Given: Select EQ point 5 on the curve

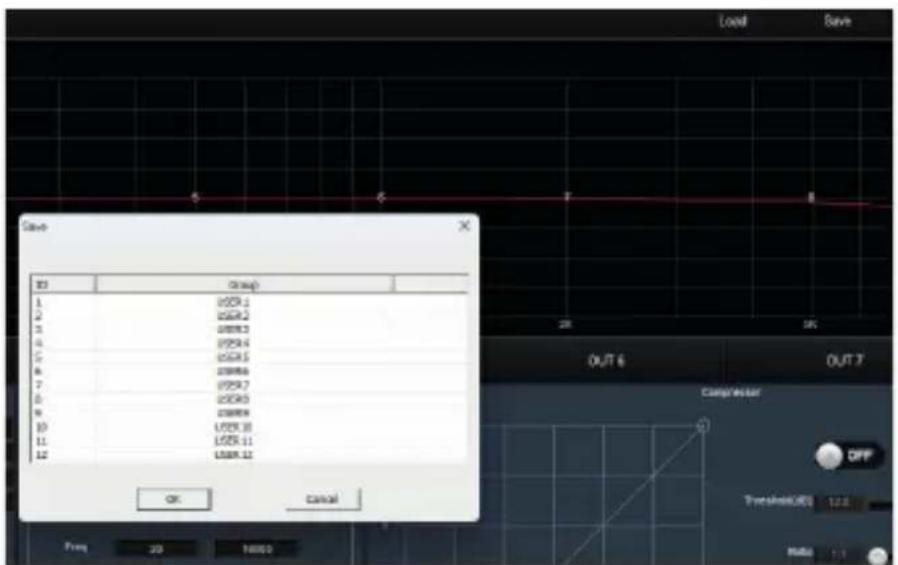Looking at the screenshot, I should pos(195,197).
